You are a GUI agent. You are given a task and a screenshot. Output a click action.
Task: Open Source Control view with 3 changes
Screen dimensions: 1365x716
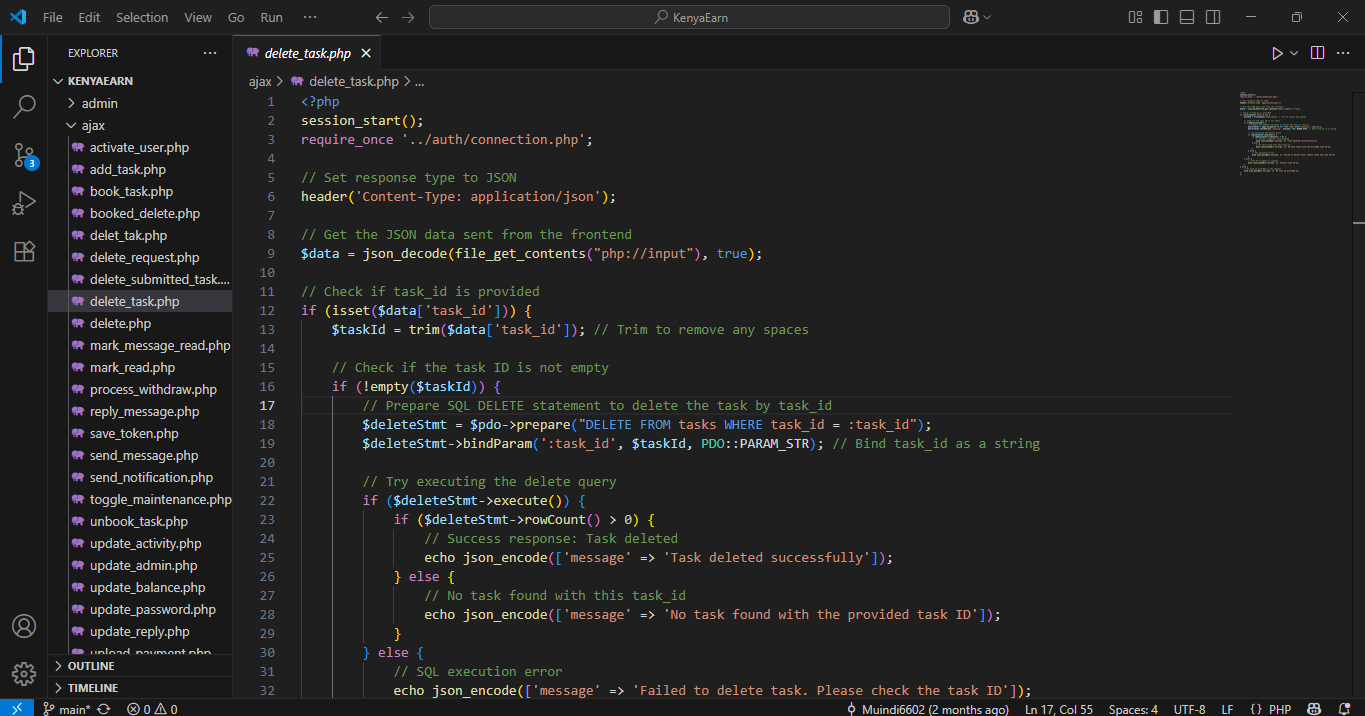coord(24,155)
